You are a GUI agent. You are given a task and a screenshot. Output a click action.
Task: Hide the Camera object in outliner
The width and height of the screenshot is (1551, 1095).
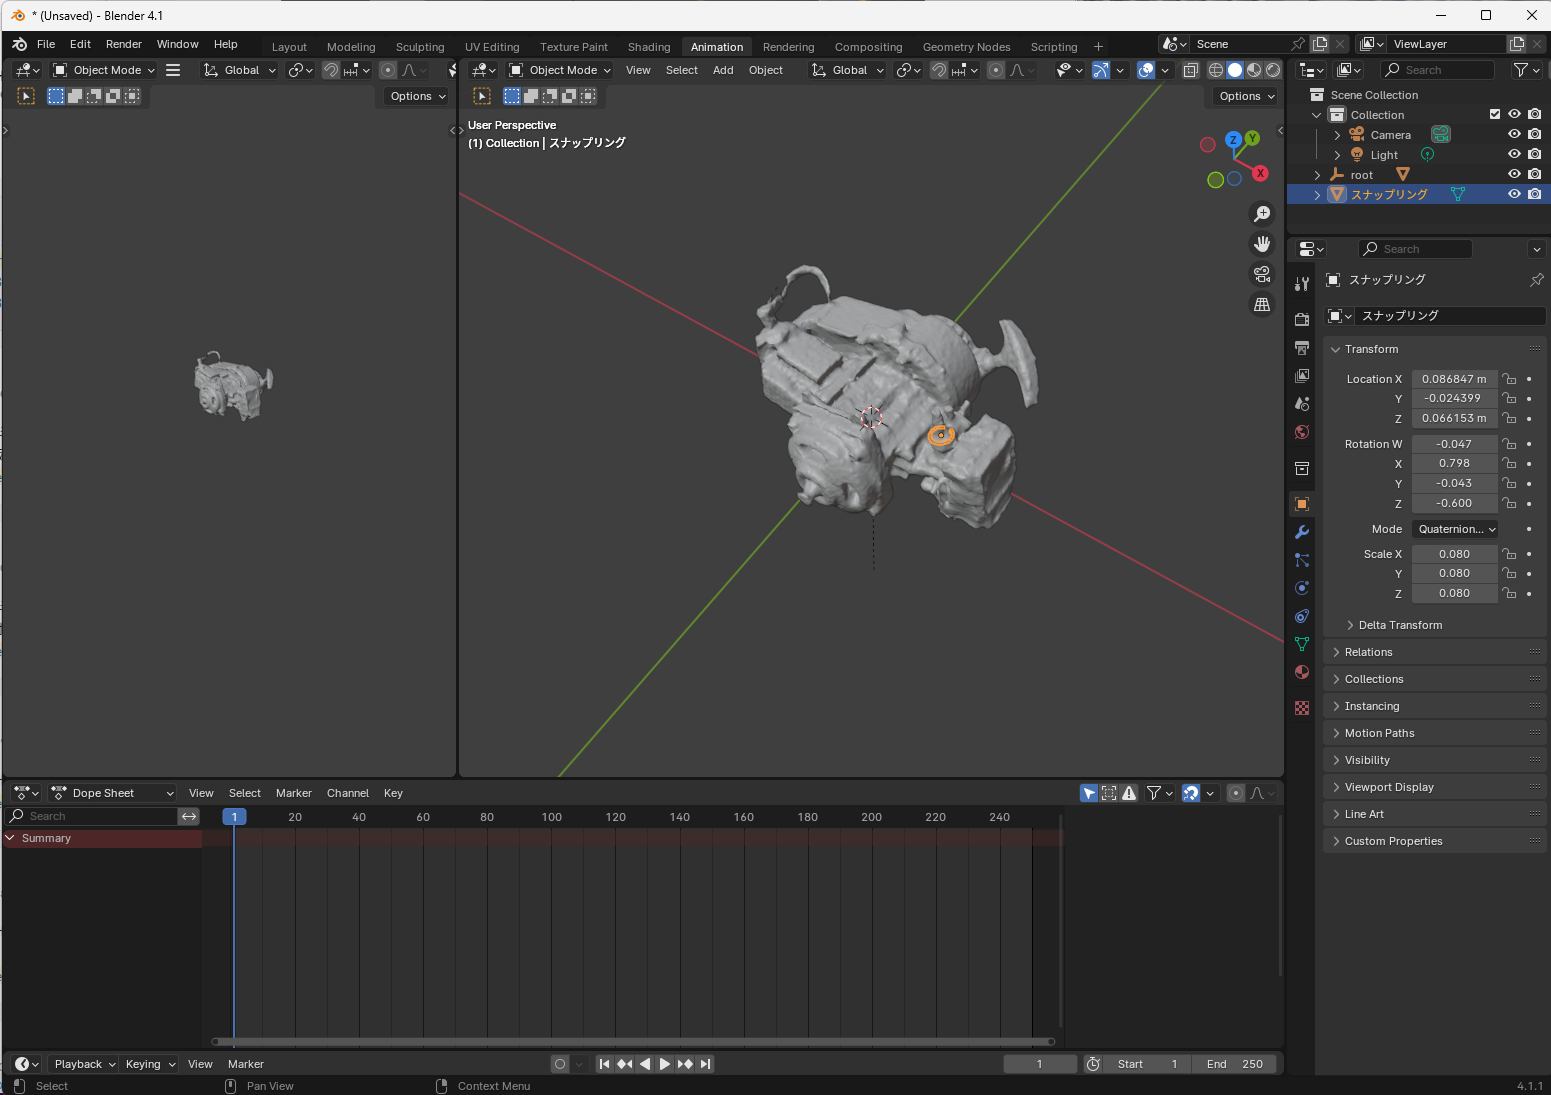(x=1514, y=134)
